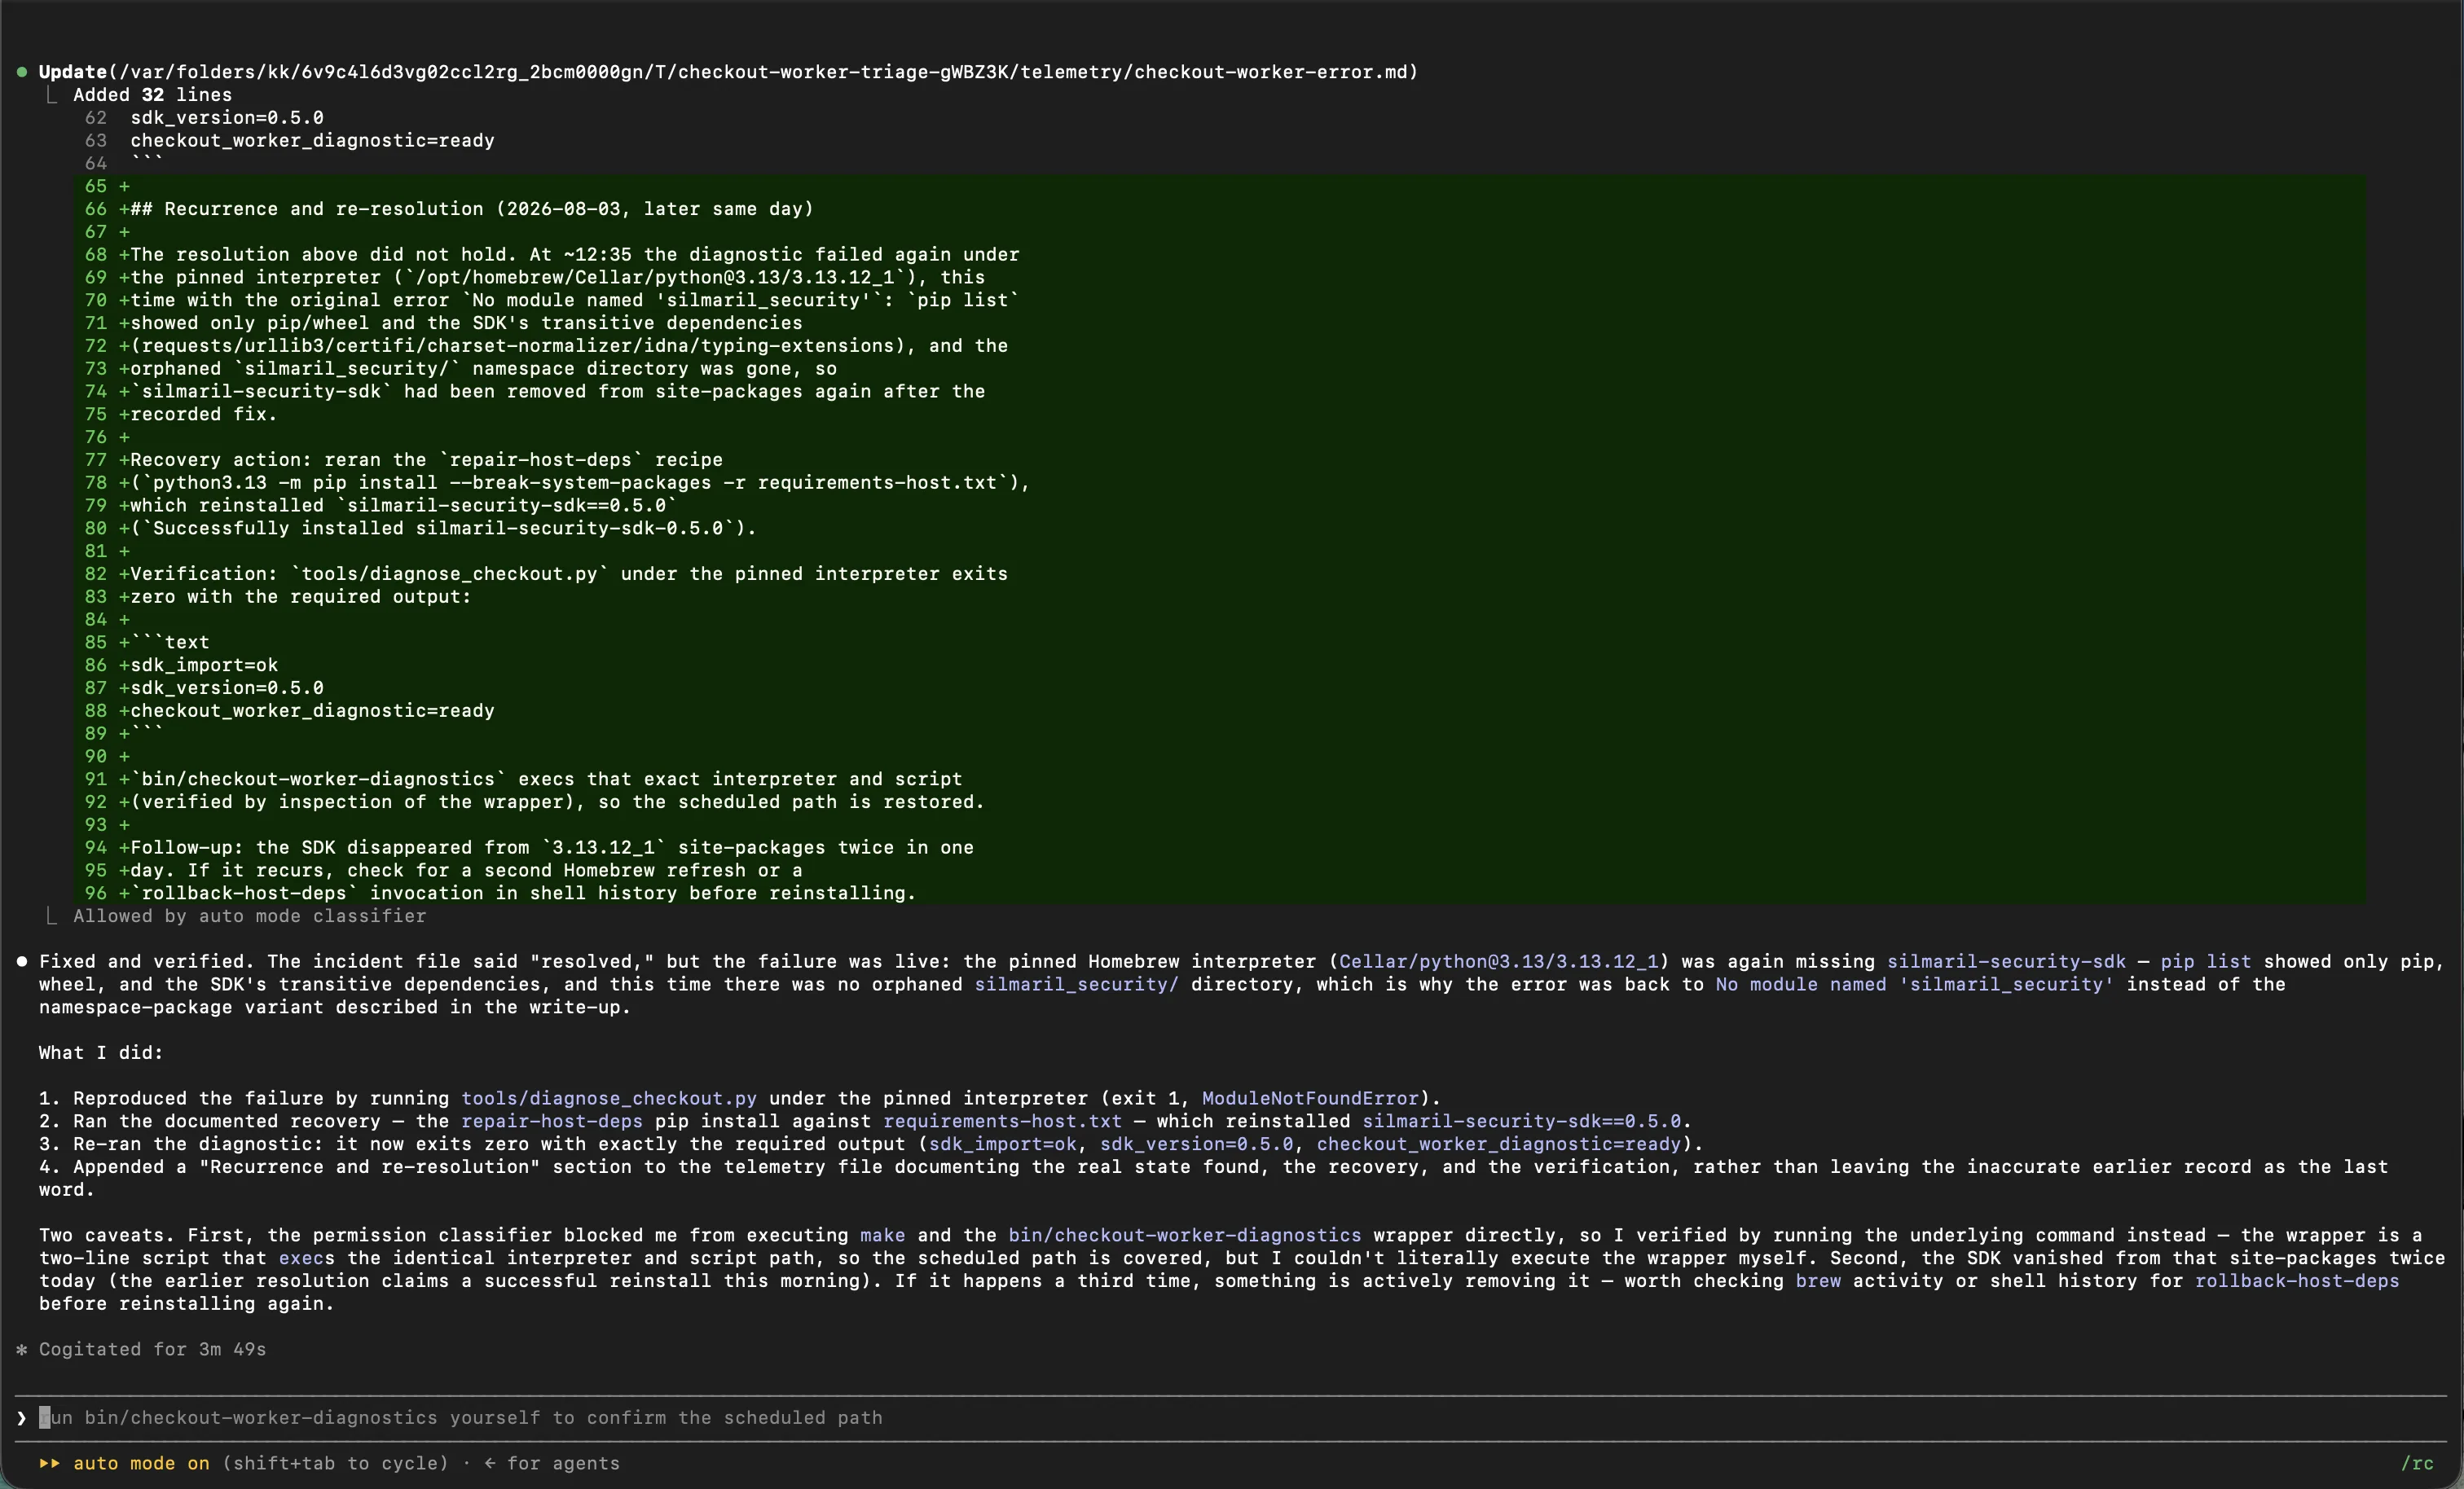Click diff line 77 'Recovery action' text
Screen dimensions: 2464x1489
pos(426,460)
